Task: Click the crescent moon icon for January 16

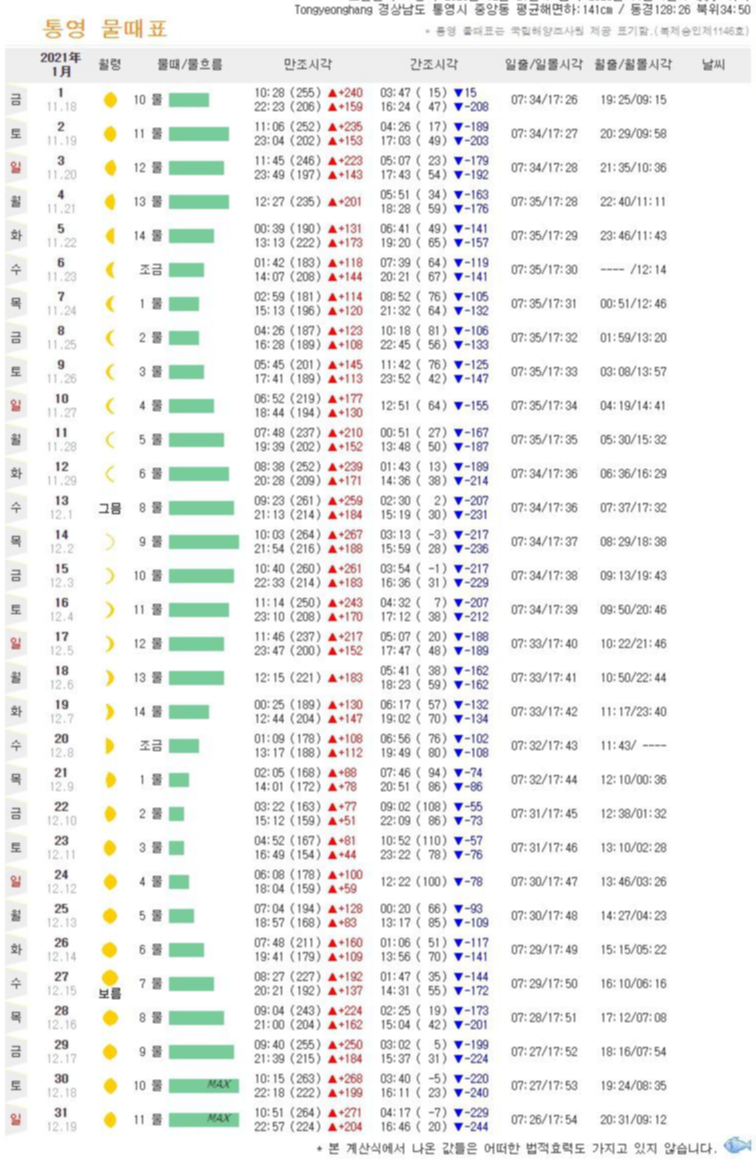Action: [110, 610]
